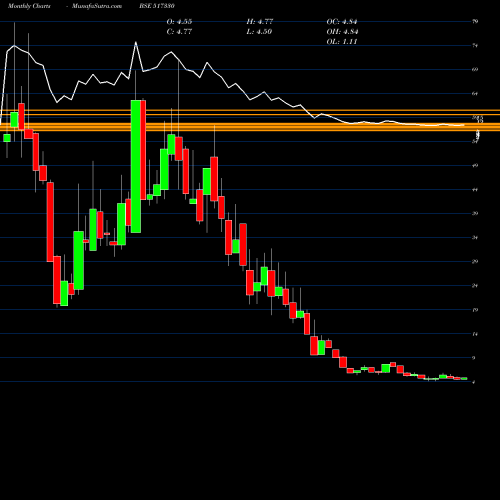Select the low value 'L: 4.50'

coord(259,32)
